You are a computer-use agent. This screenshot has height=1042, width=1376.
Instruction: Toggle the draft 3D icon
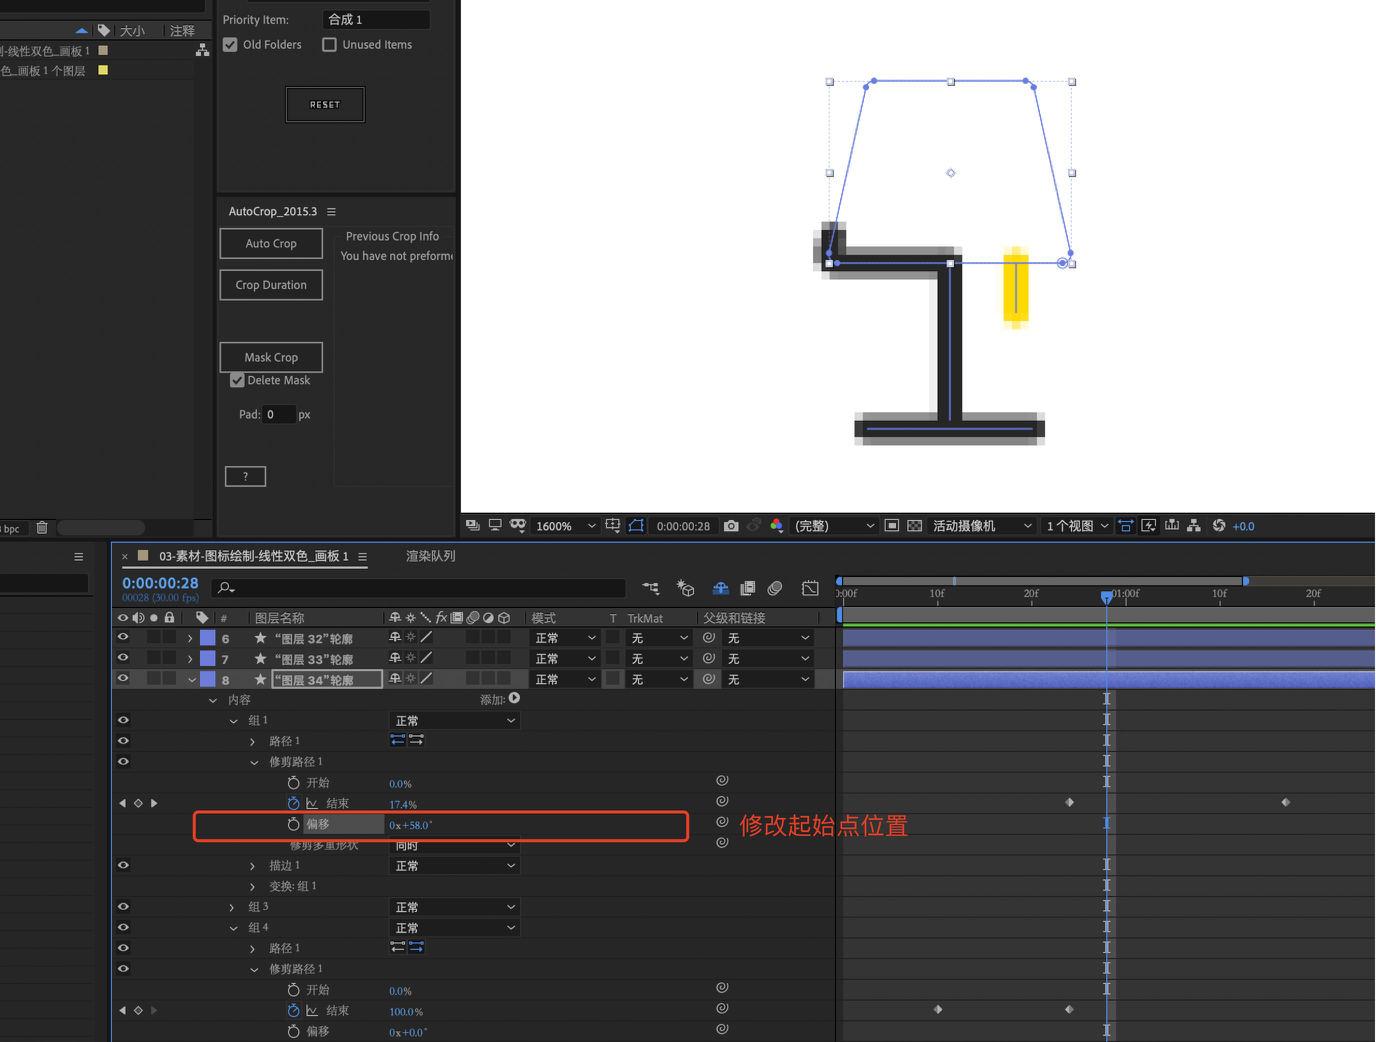685,588
